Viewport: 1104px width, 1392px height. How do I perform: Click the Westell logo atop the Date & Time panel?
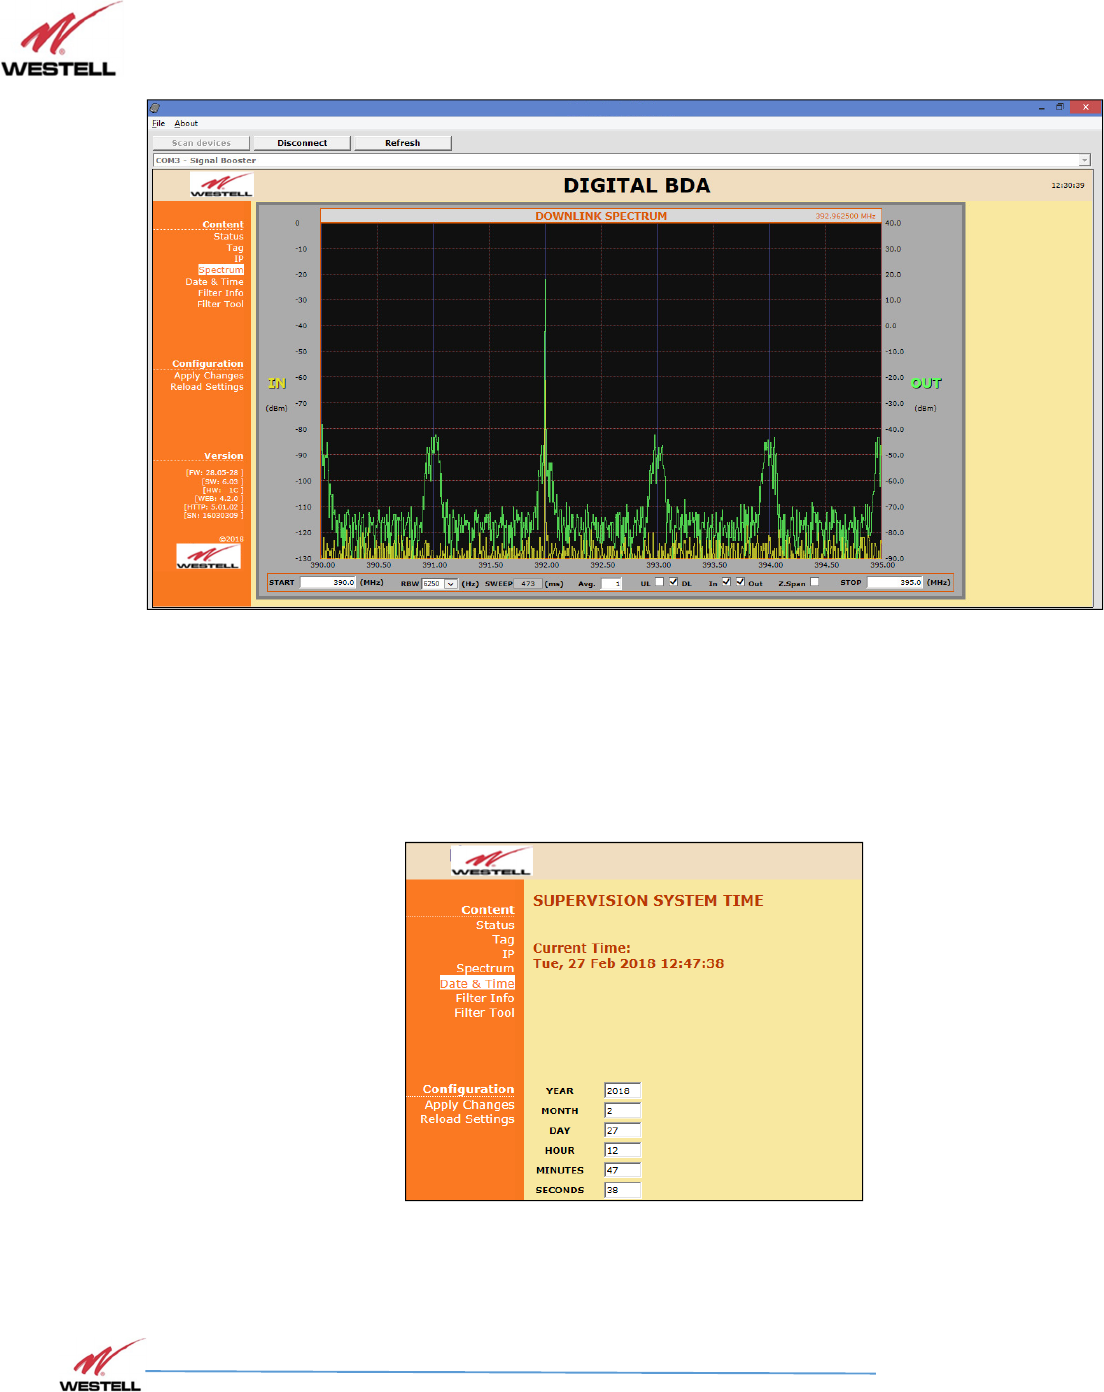tap(491, 861)
